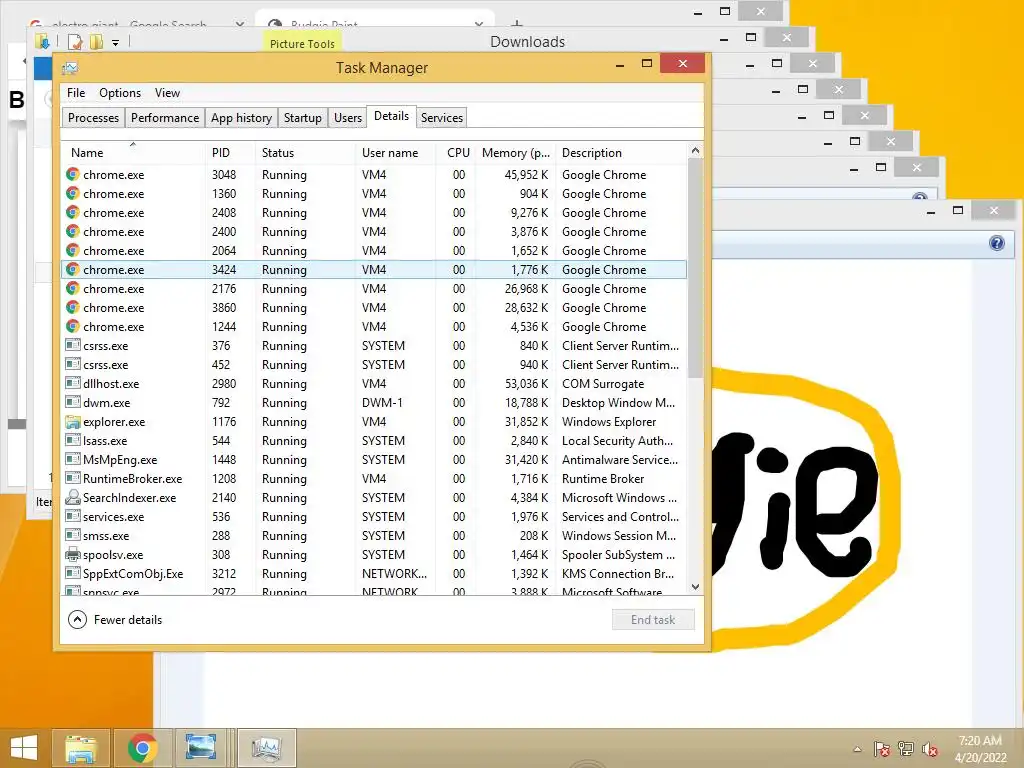Sort by the Description column header
This screenshot has height=768, width=1024.
click(622, 153)
